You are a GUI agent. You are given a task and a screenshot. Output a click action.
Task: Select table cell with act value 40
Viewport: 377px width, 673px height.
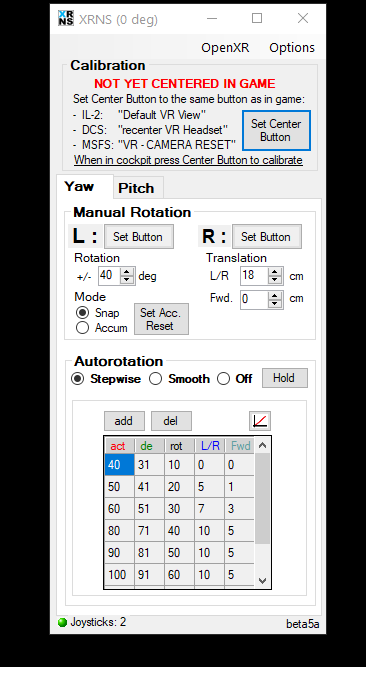[119, 465]
